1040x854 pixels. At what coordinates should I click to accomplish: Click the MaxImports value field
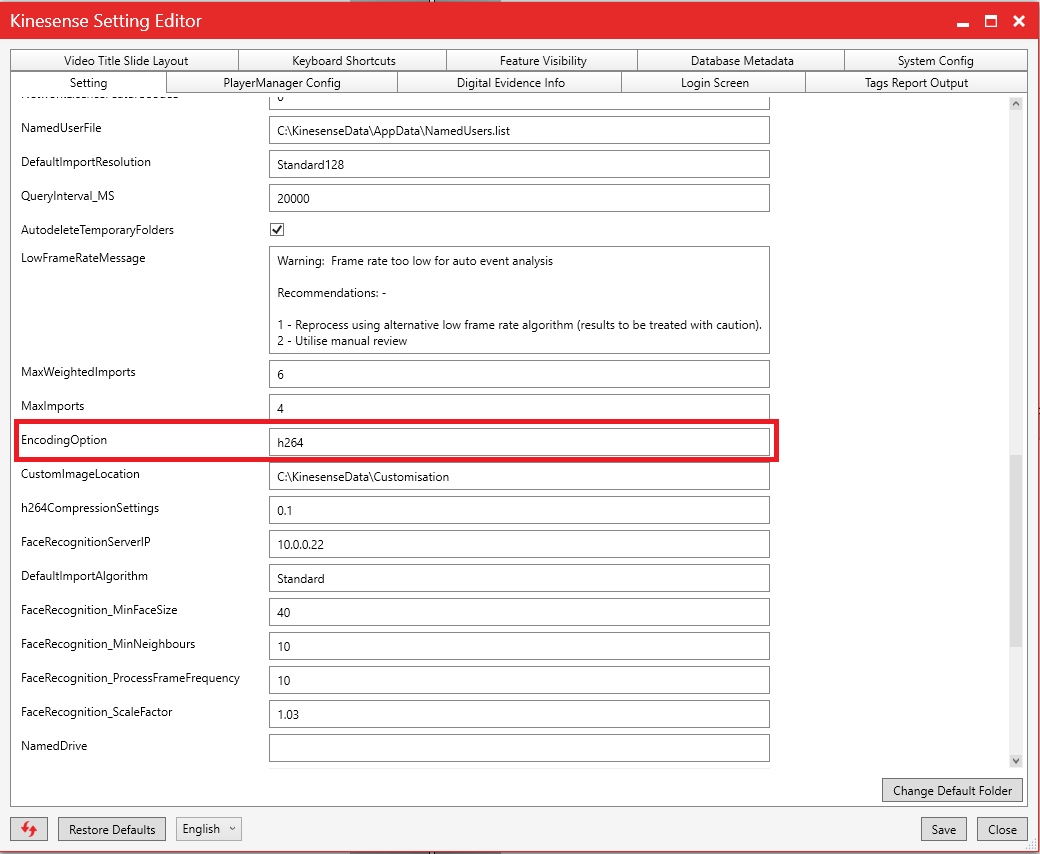point(519,408)
